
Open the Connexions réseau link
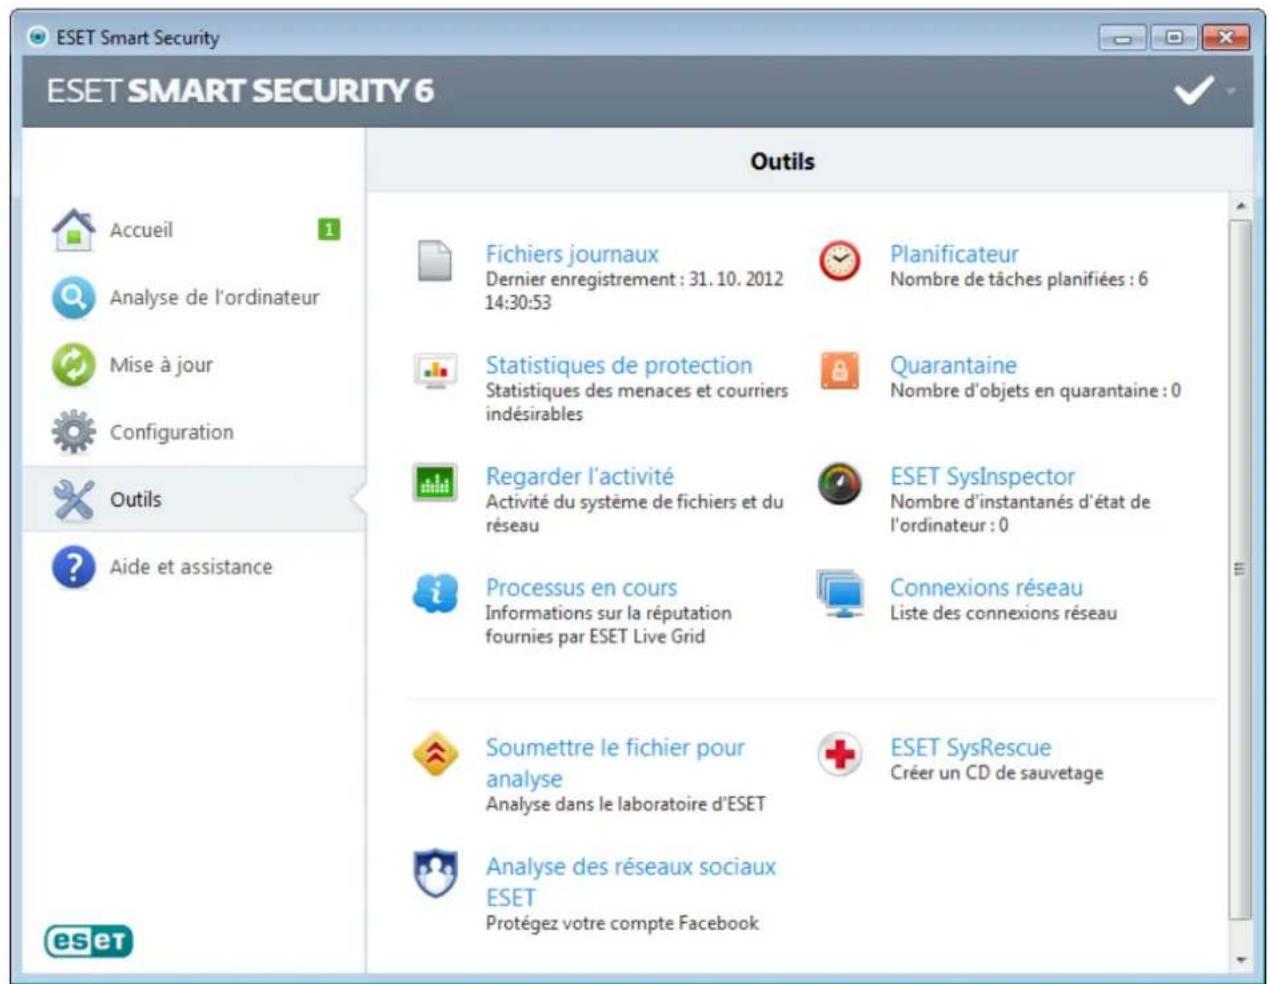click(986, 587)
